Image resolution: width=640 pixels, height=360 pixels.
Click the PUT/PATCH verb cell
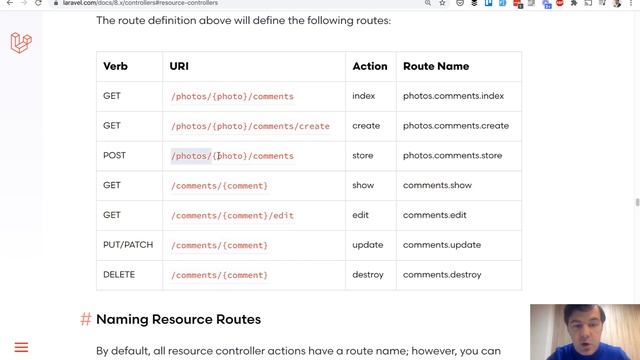128,245
